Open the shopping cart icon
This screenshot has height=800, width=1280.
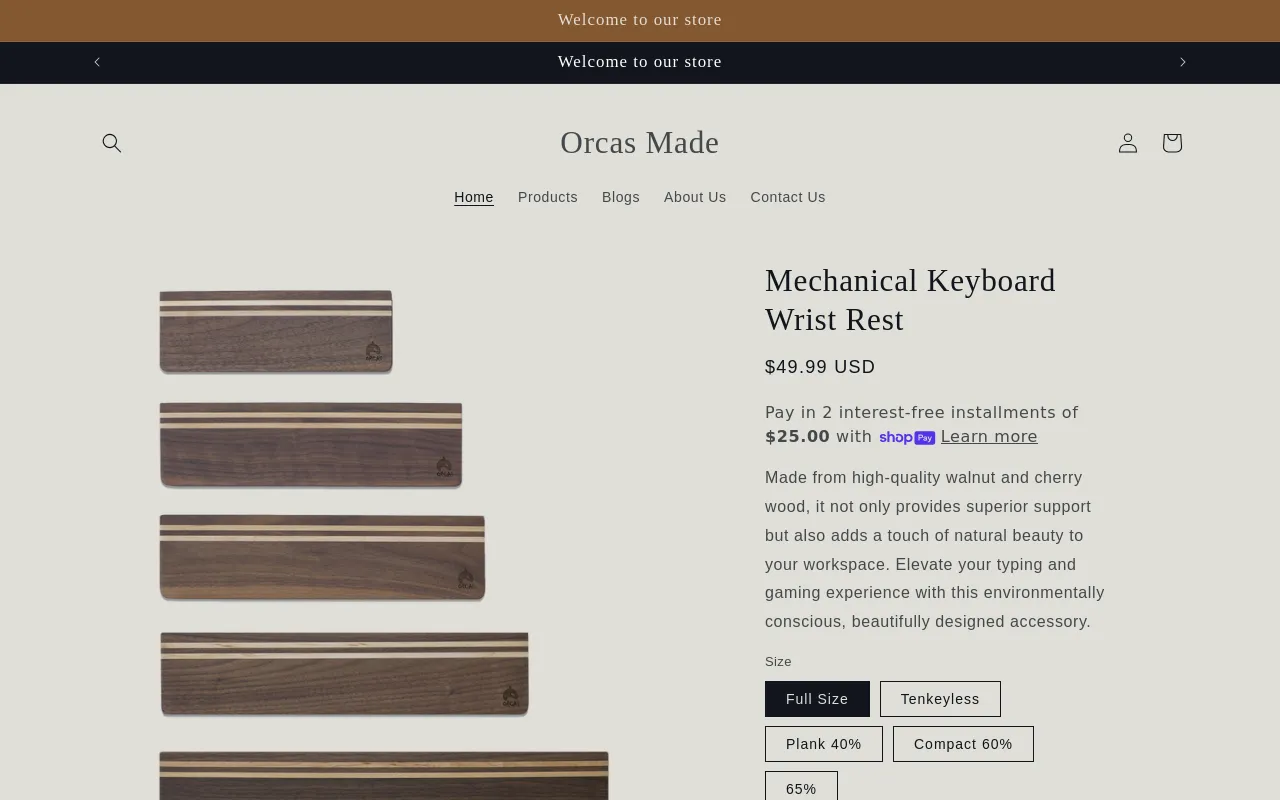pyautogui.click(x=1172, y=143)
